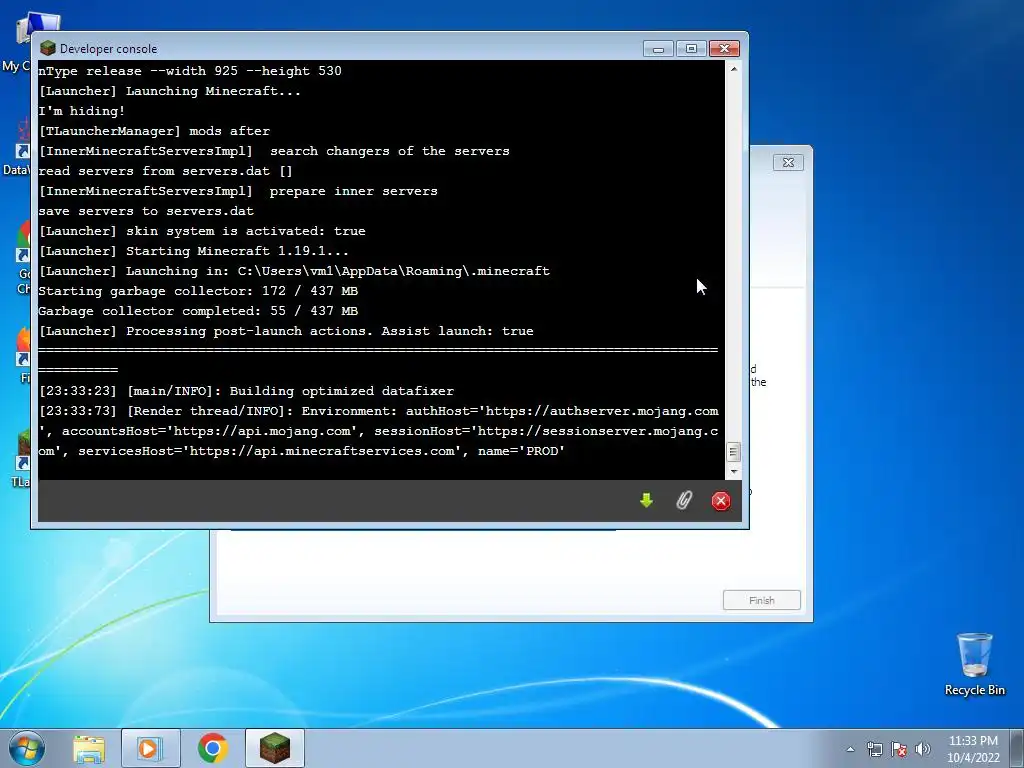This screenshot has height=768, width=1024.
Task: Click the line 'I'm hiding!' in console
Action: [82, 111]
